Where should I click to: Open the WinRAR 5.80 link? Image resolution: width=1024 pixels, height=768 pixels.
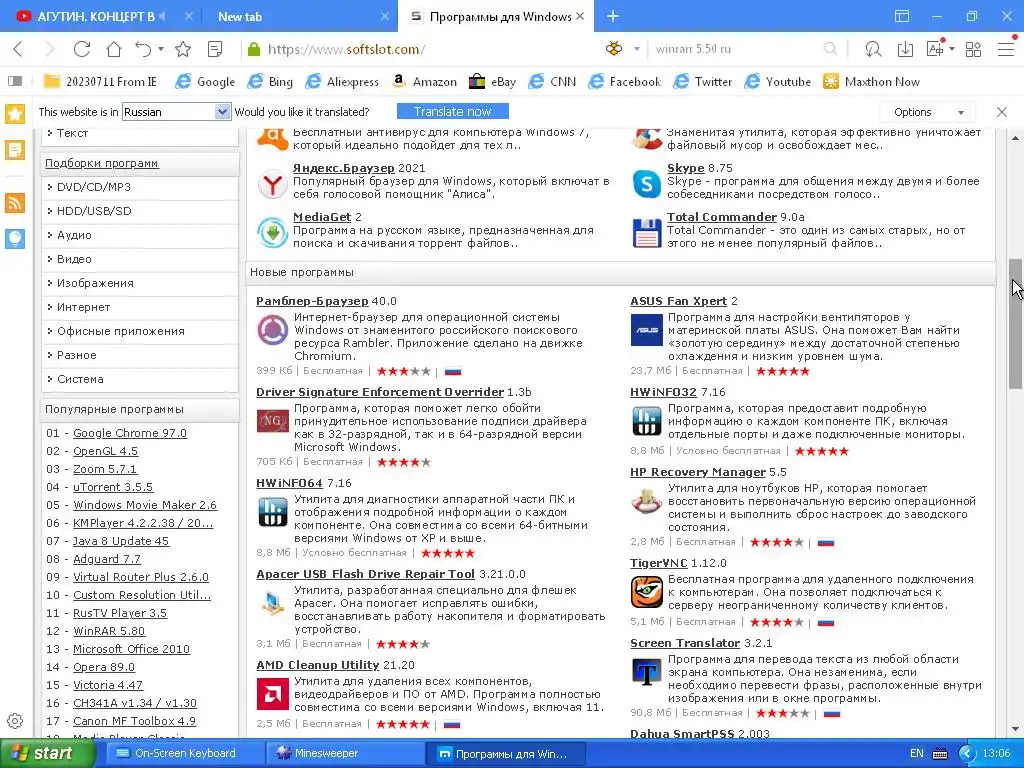(109, 631)
